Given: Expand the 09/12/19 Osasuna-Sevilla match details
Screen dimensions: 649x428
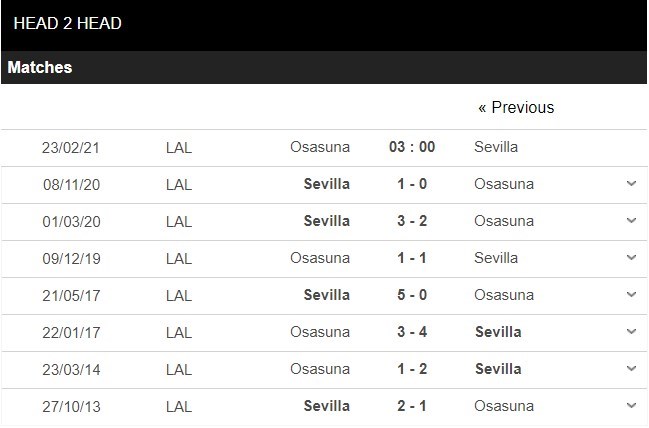Looking at the screenshot, I should click(x=631, y=258).
